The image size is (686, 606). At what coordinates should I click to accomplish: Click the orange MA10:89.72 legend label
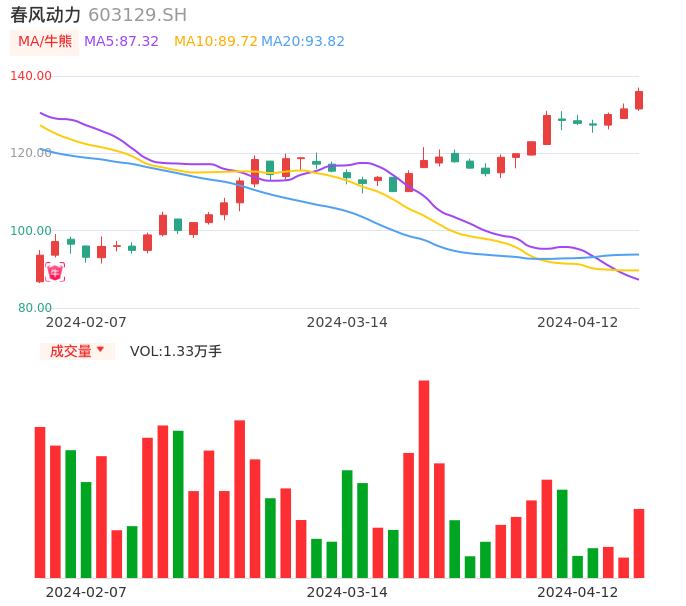coord(215,42)
